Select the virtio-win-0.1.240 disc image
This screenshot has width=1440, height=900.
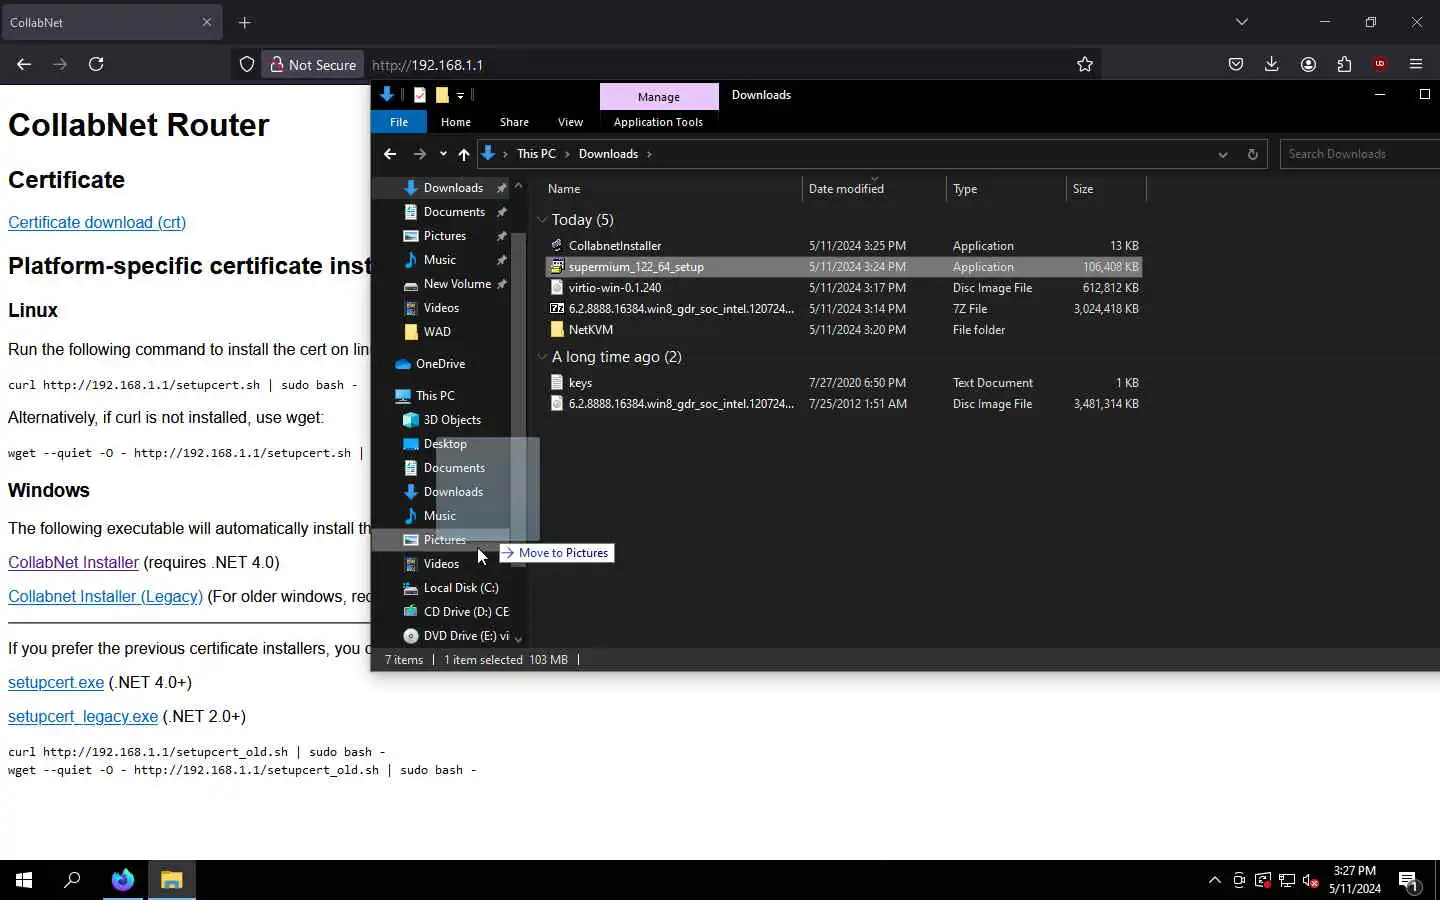coord(843,288)
